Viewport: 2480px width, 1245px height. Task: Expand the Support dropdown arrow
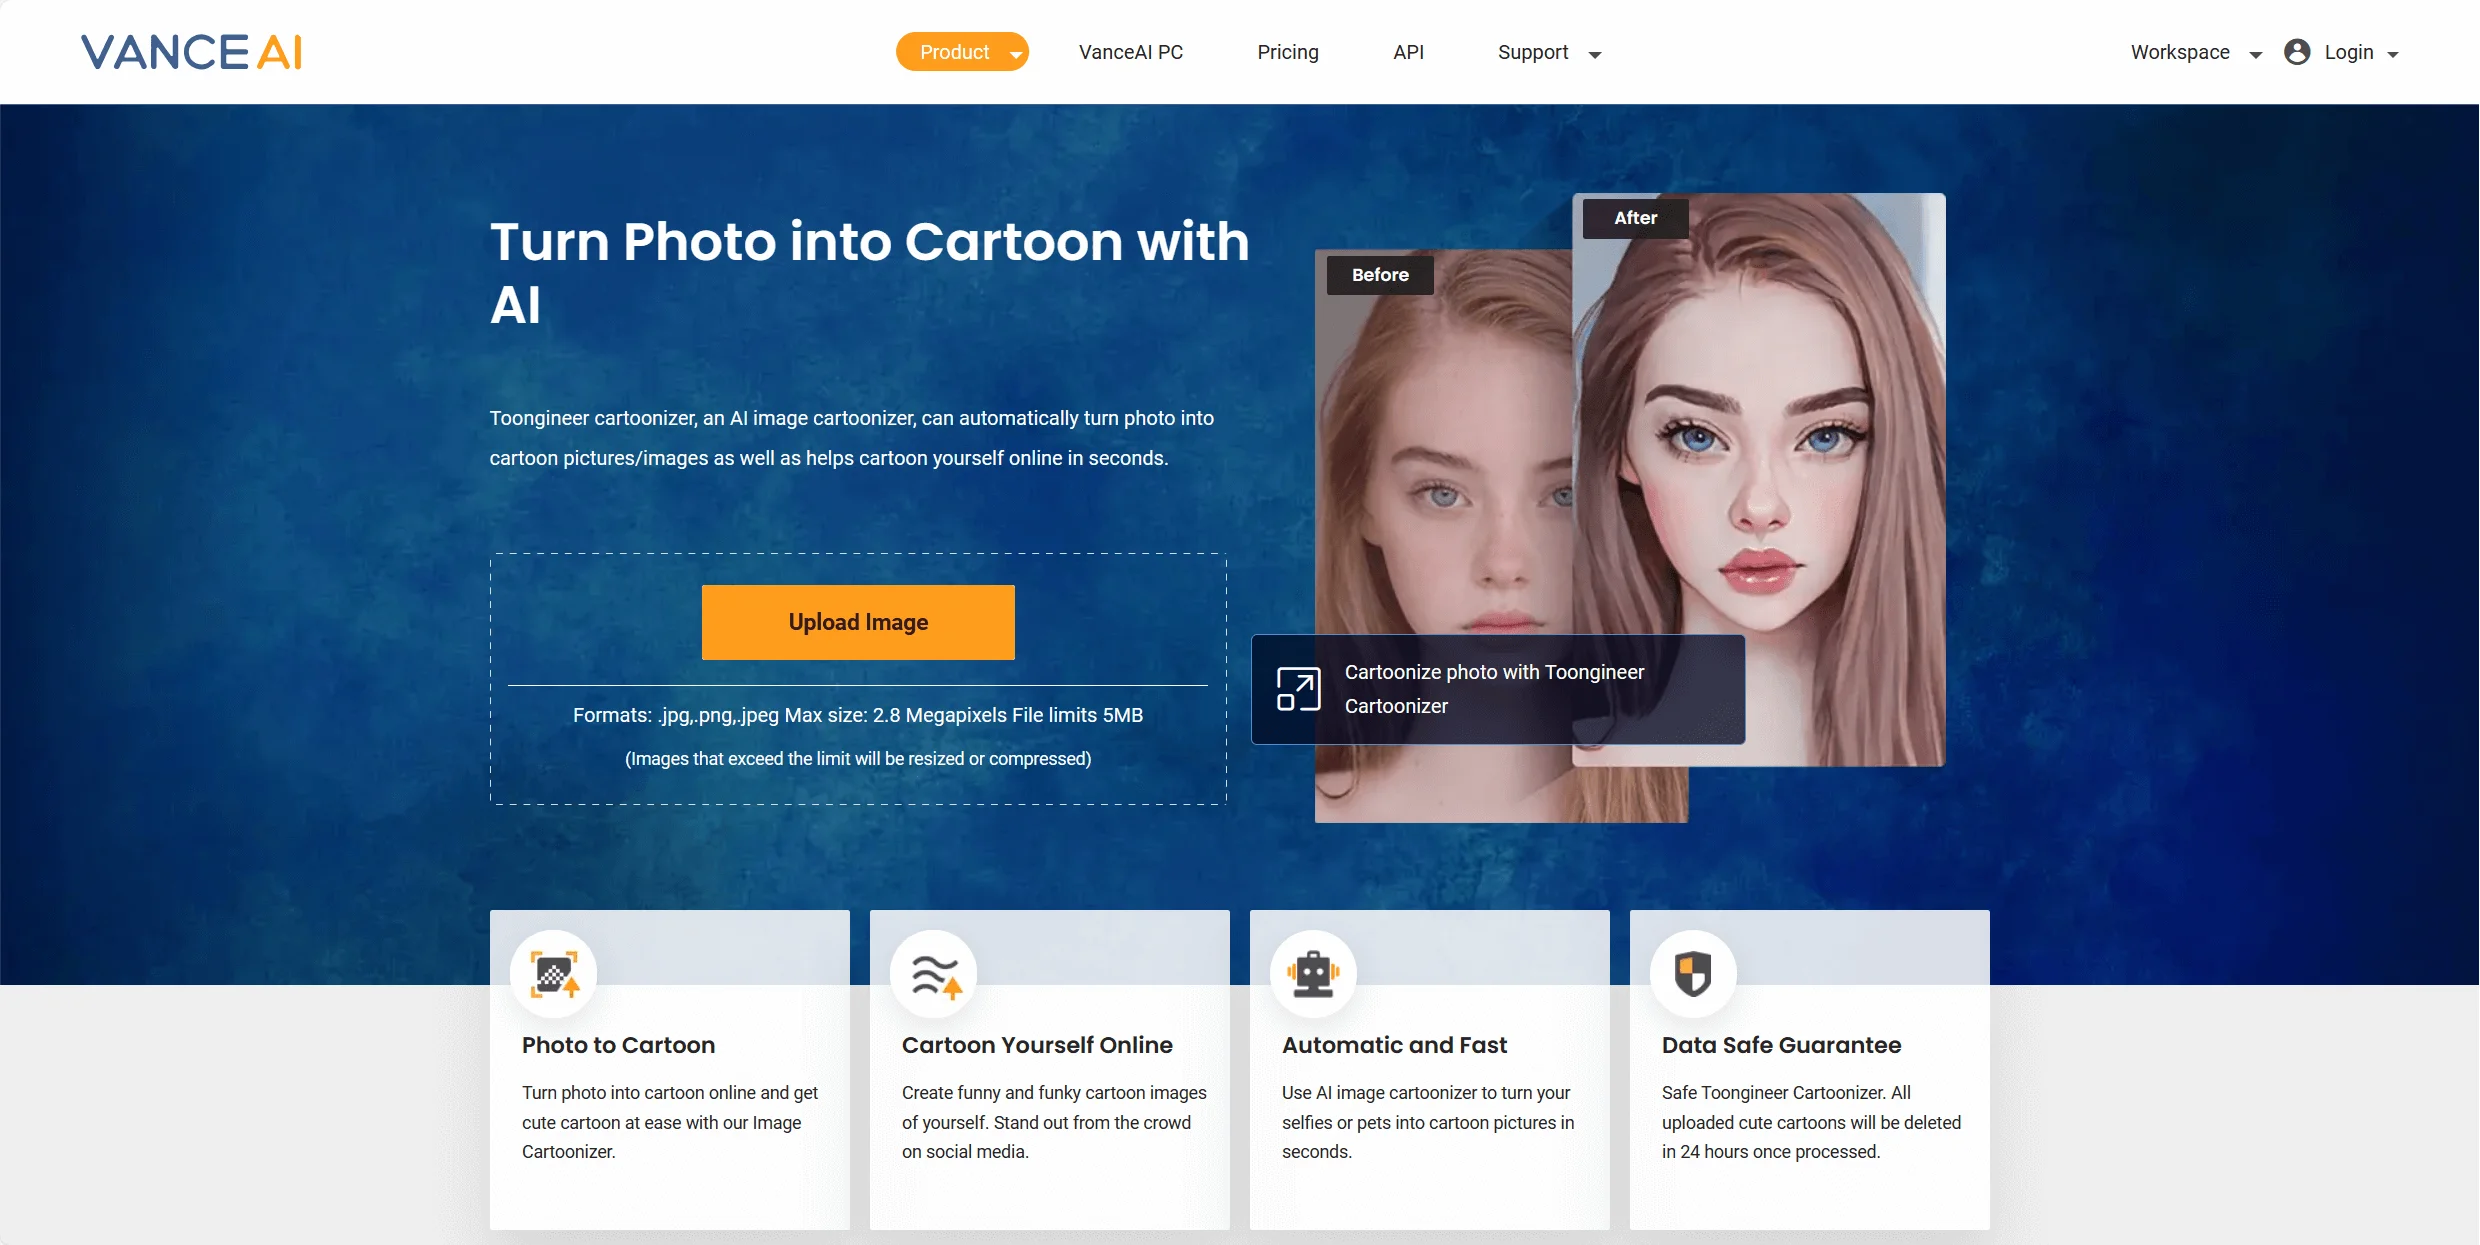[x=1595, y=55]
